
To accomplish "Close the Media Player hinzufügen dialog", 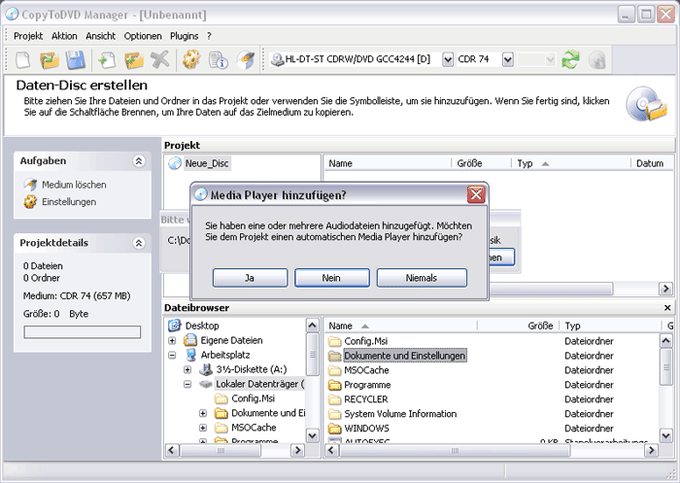I will click(476, 195).
